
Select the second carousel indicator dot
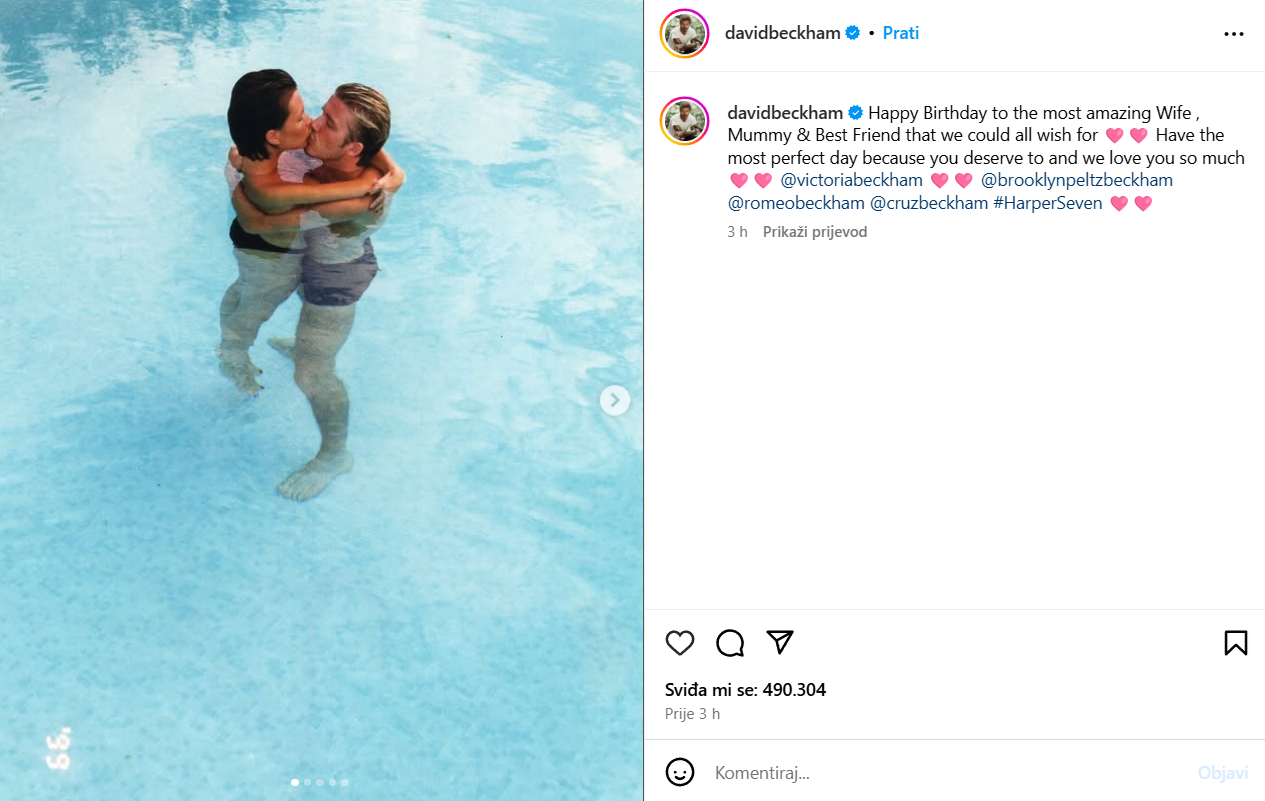click(x=307, y=782)
